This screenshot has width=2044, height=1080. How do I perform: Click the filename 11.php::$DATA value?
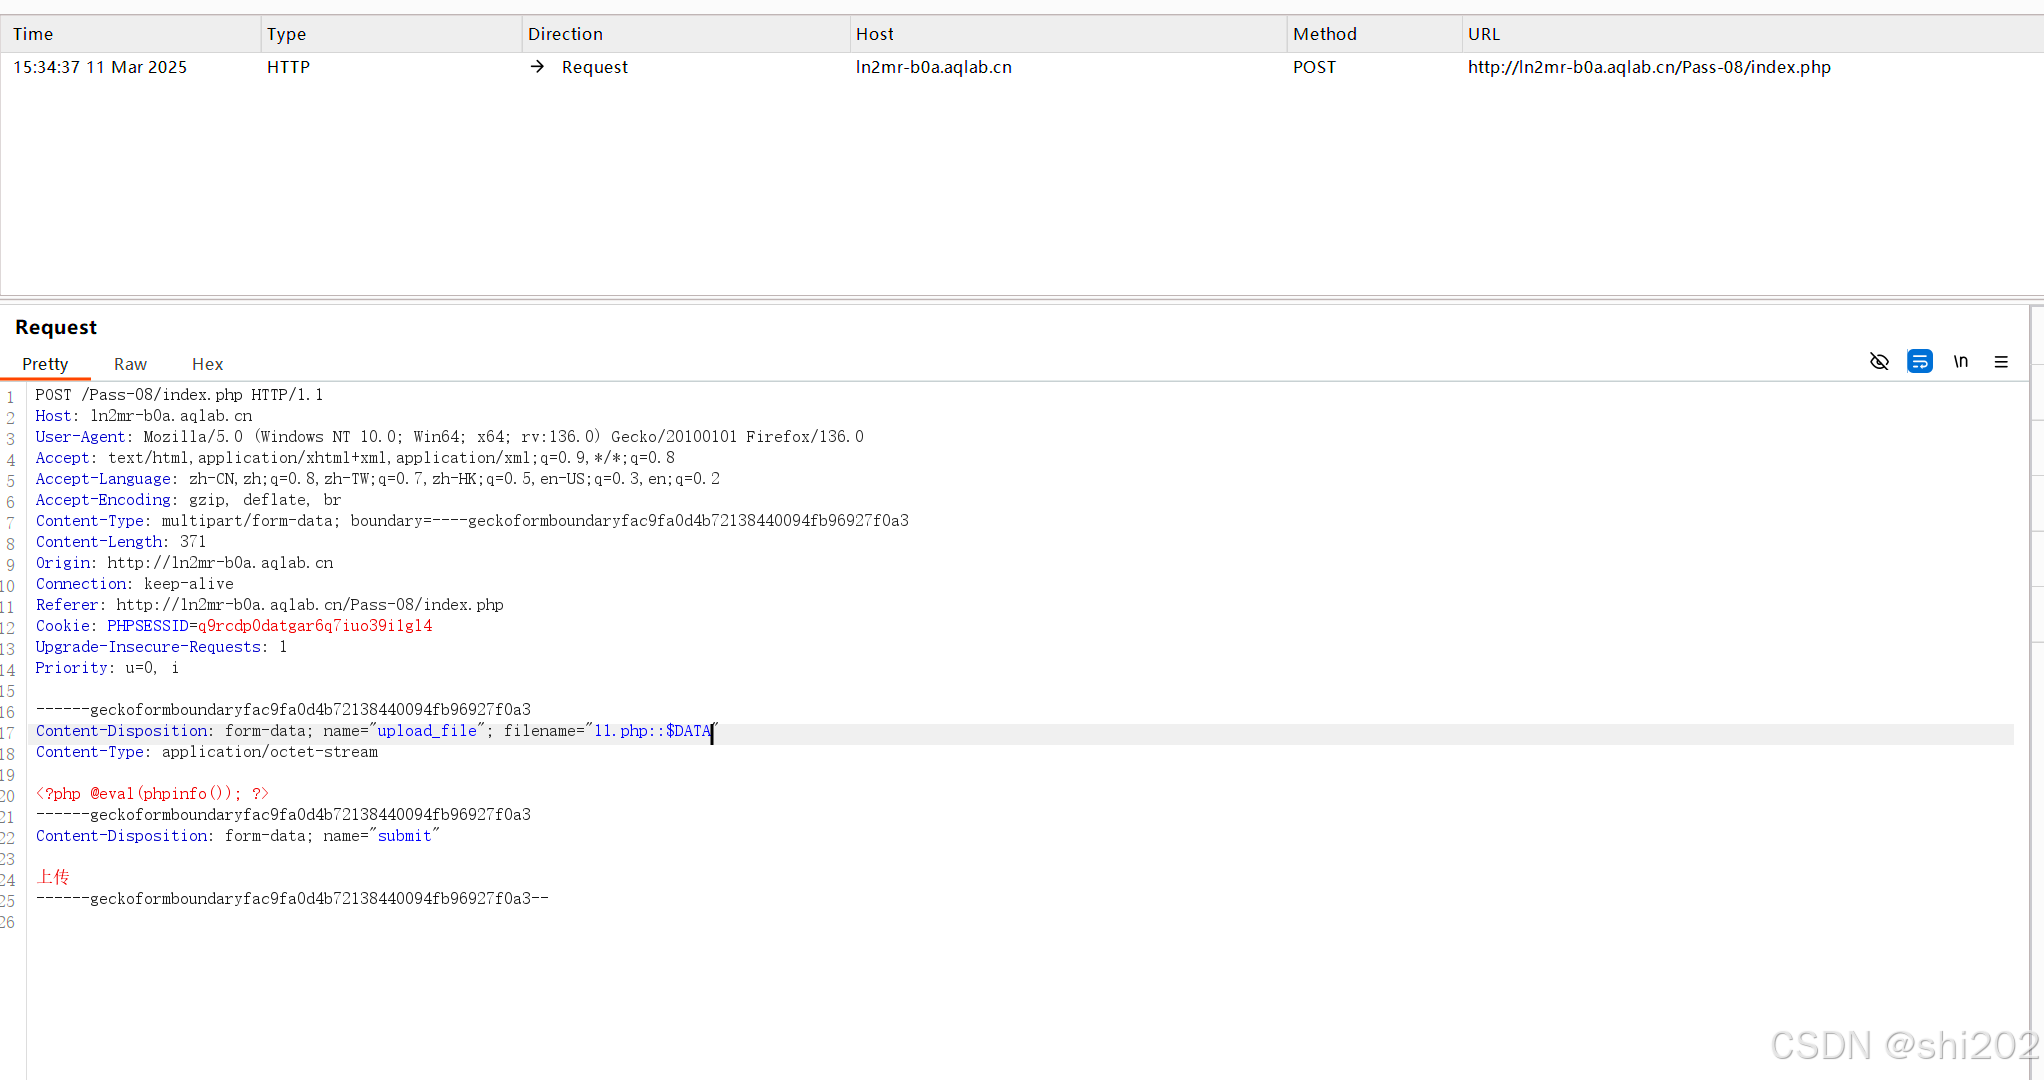pos(652,731)
